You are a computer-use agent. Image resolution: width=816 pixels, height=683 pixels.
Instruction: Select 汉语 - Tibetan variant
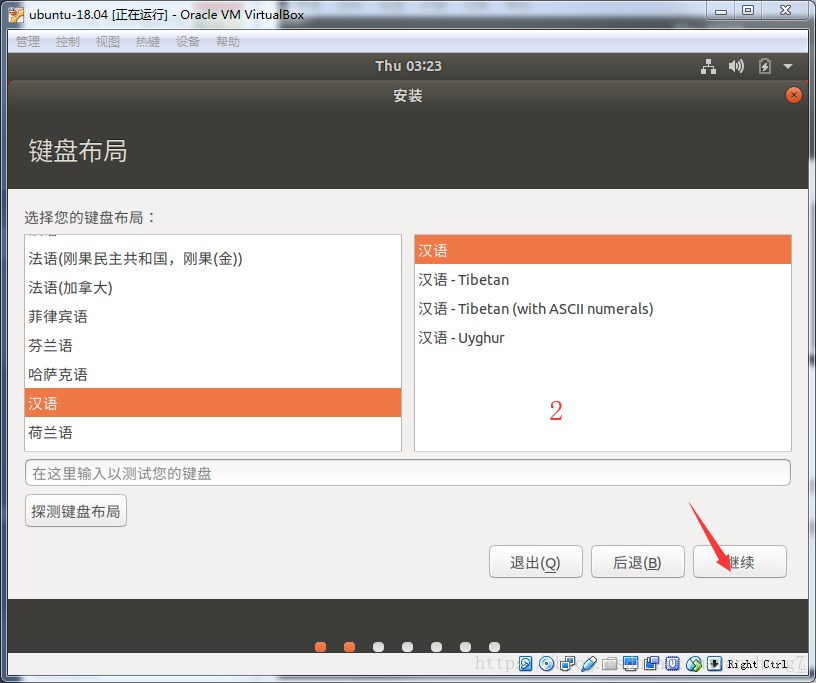coord(603,280)
